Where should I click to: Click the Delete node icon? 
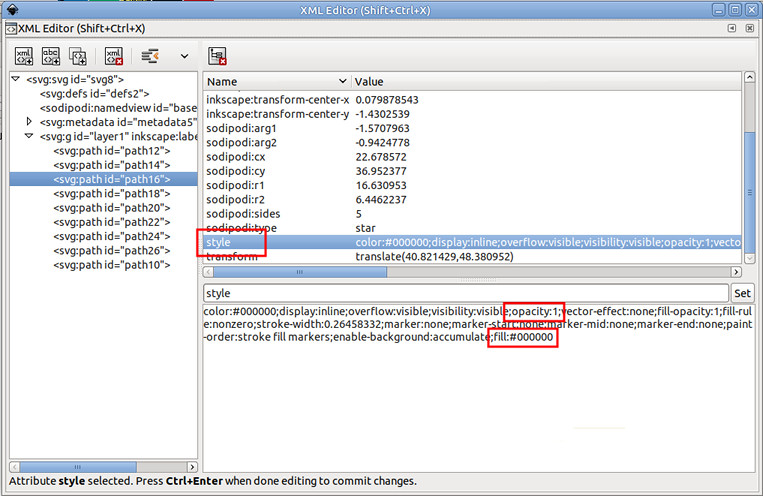click(114, 56)
